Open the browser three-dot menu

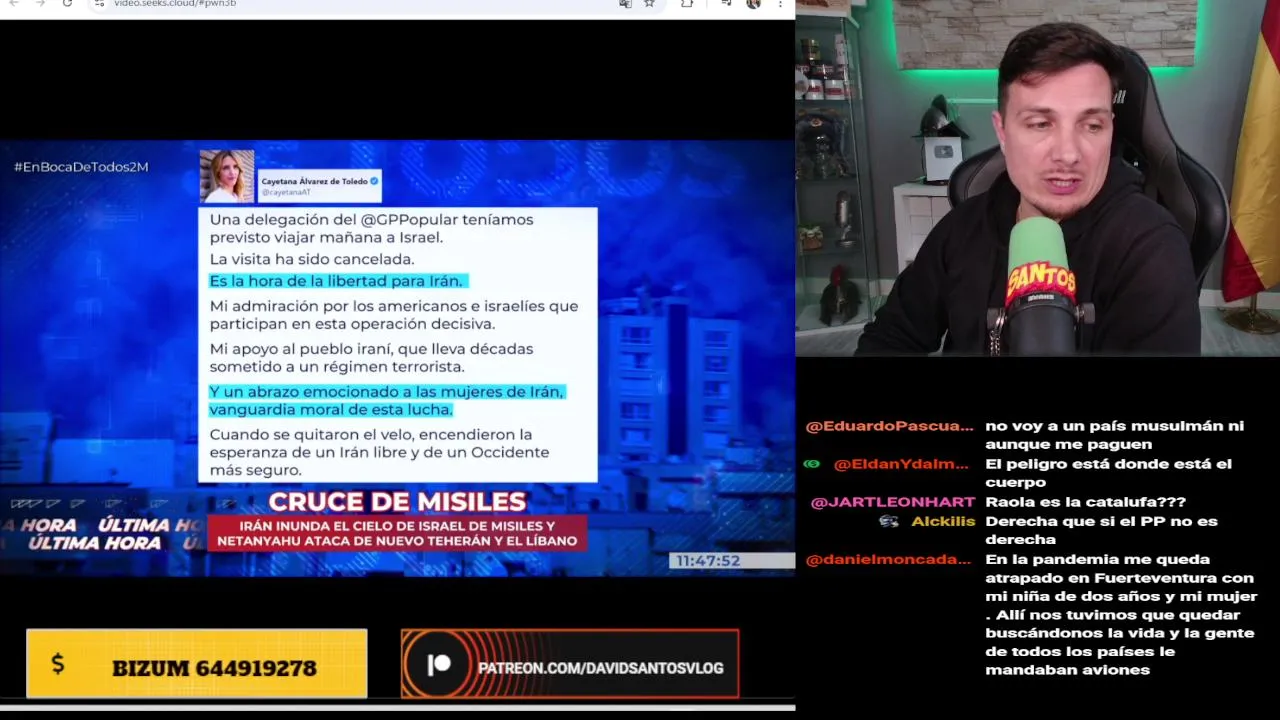[x=780, y=4]
